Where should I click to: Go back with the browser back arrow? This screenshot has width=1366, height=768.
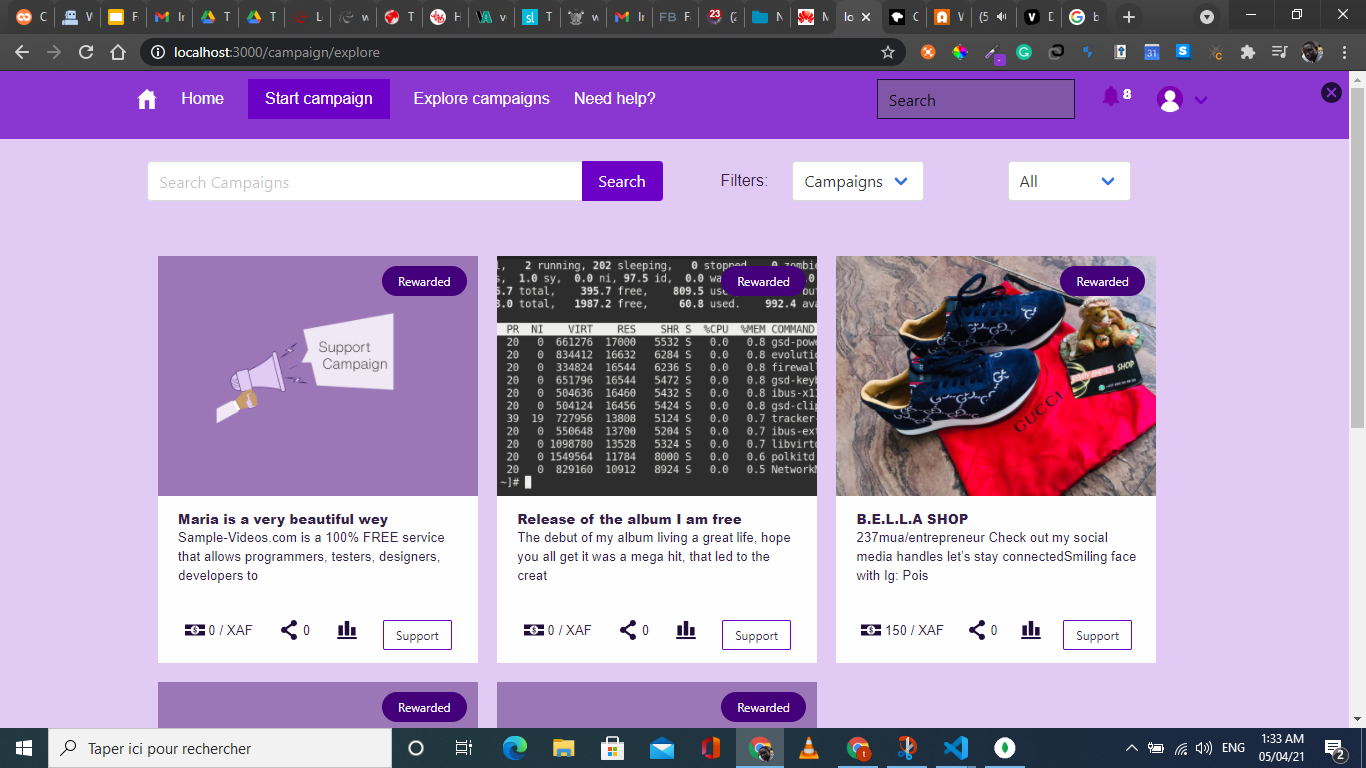pos(22,52)
